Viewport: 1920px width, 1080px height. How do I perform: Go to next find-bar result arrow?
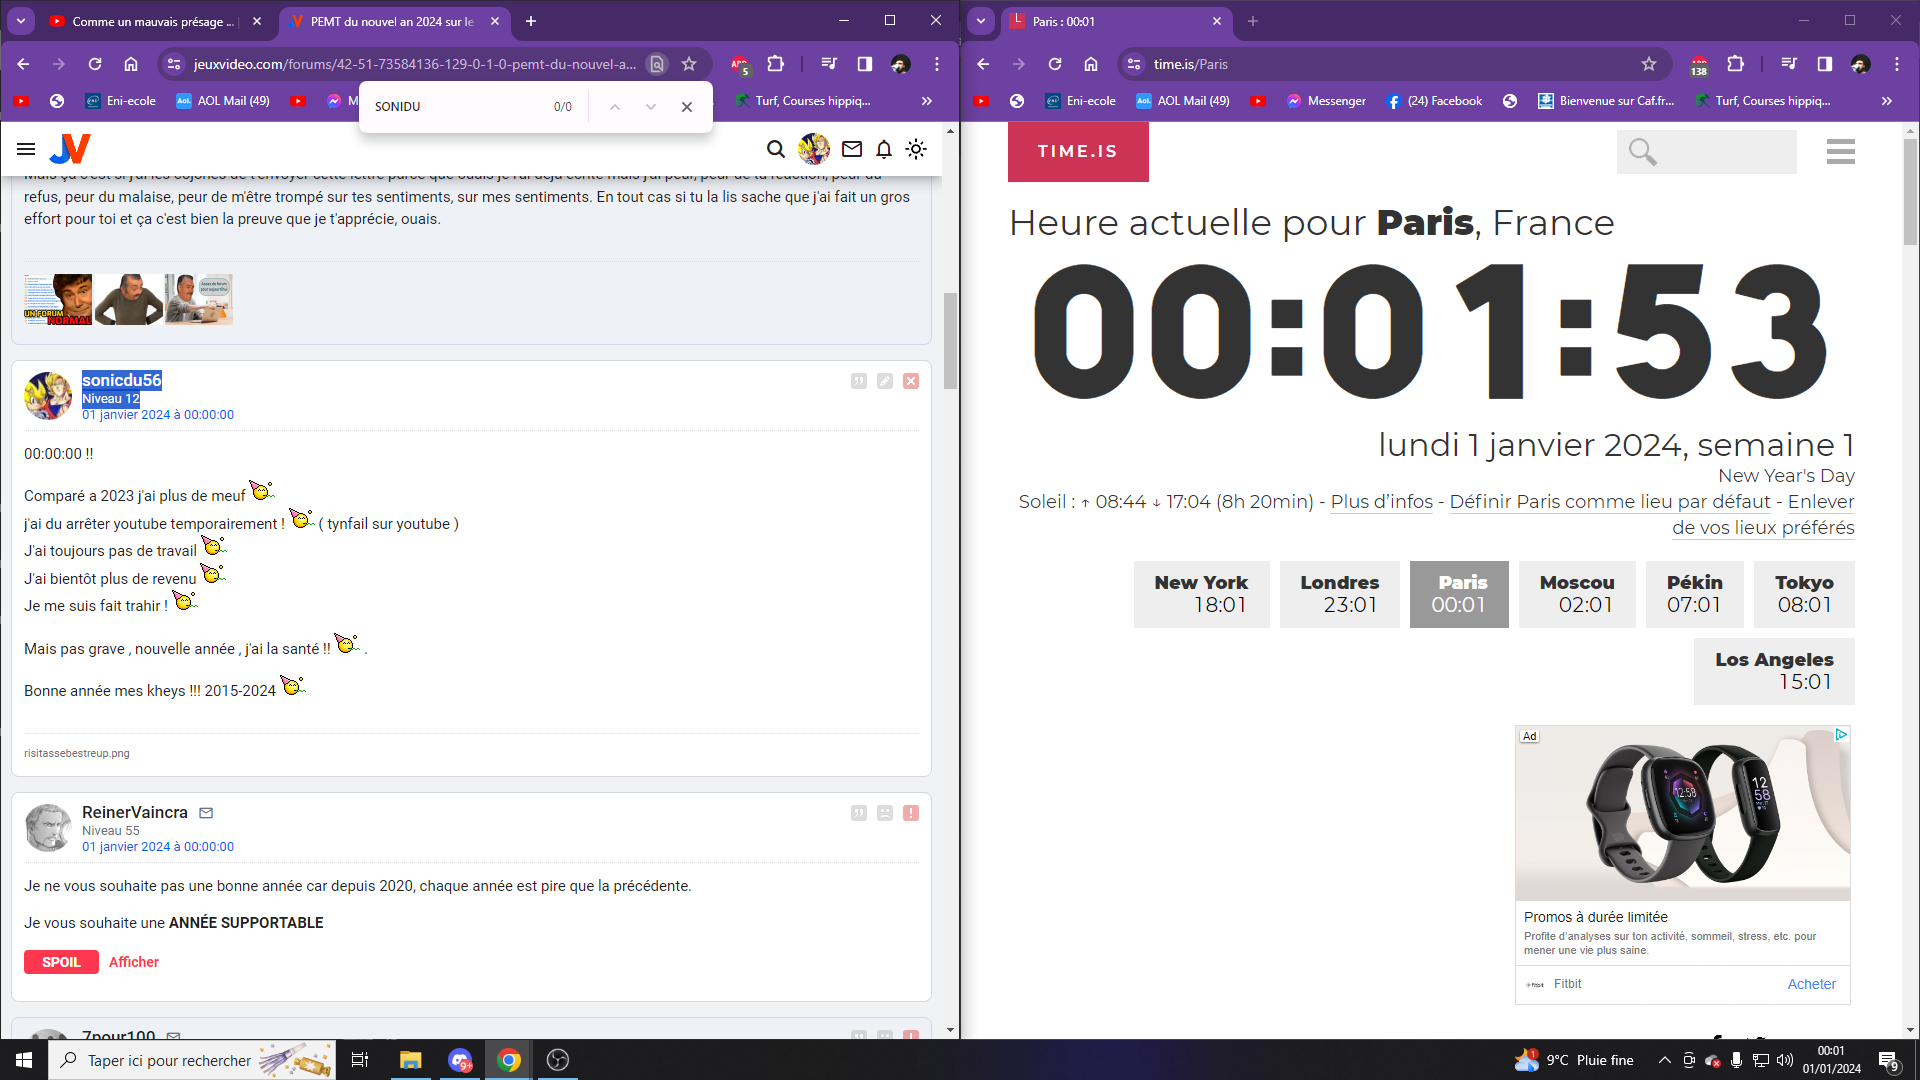651,107
